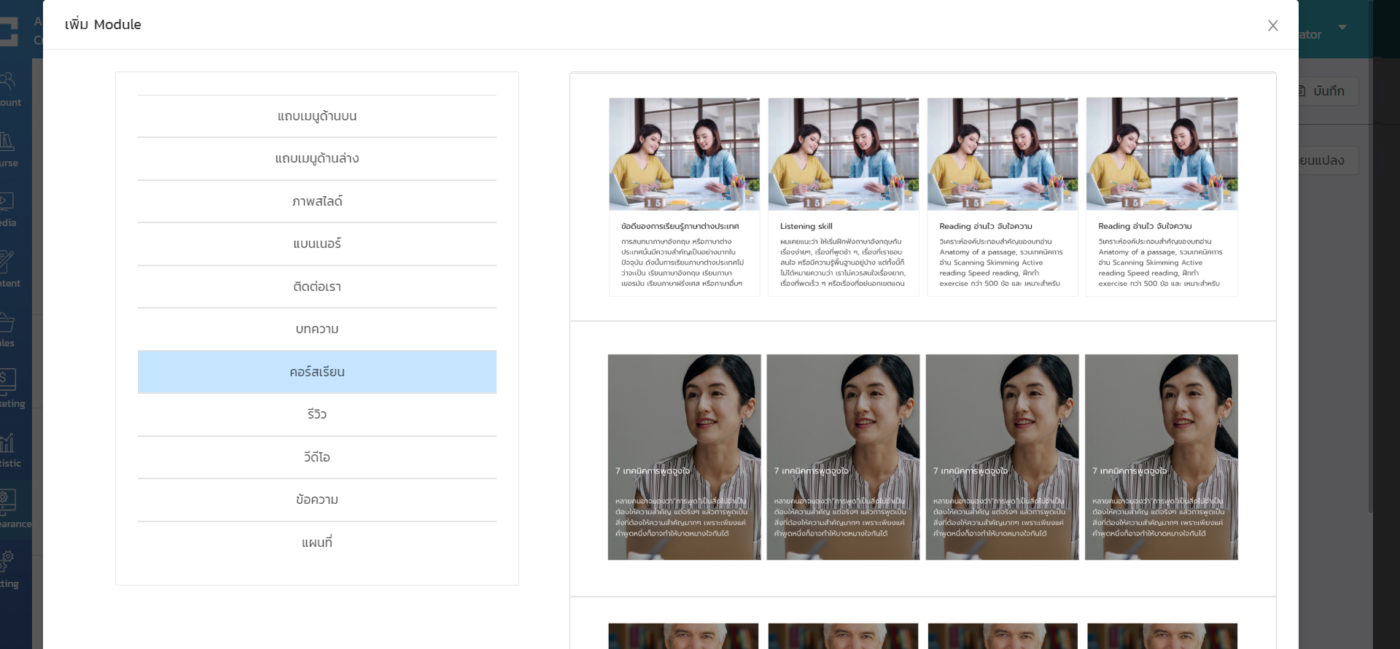This screenshot has height=649, width=1400.
Task: Select the Appearance sidebar icon
Action: (10, 508)
